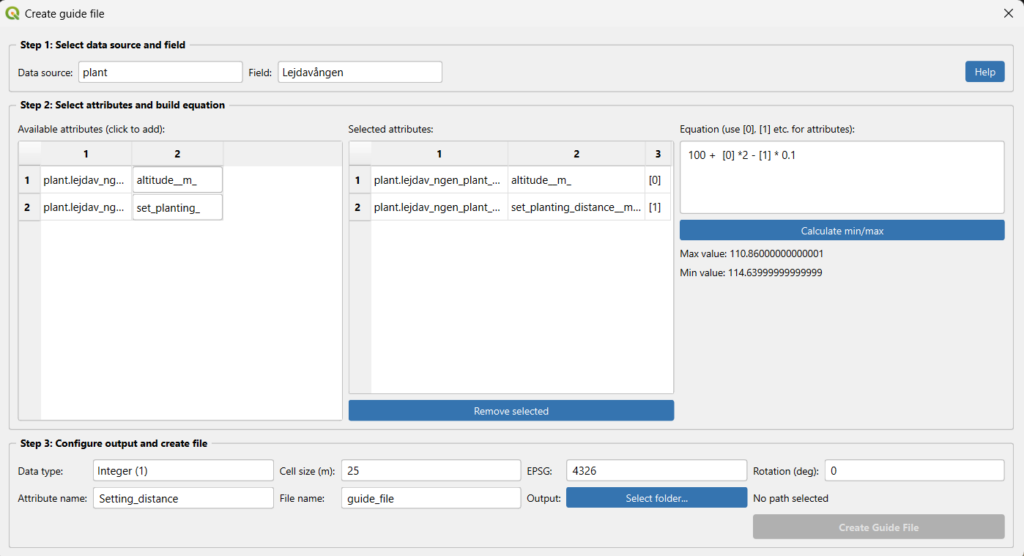The image size is (1024, 556).
Task: Edit the EPSG field containing 4326
Action: pos(656,470)
